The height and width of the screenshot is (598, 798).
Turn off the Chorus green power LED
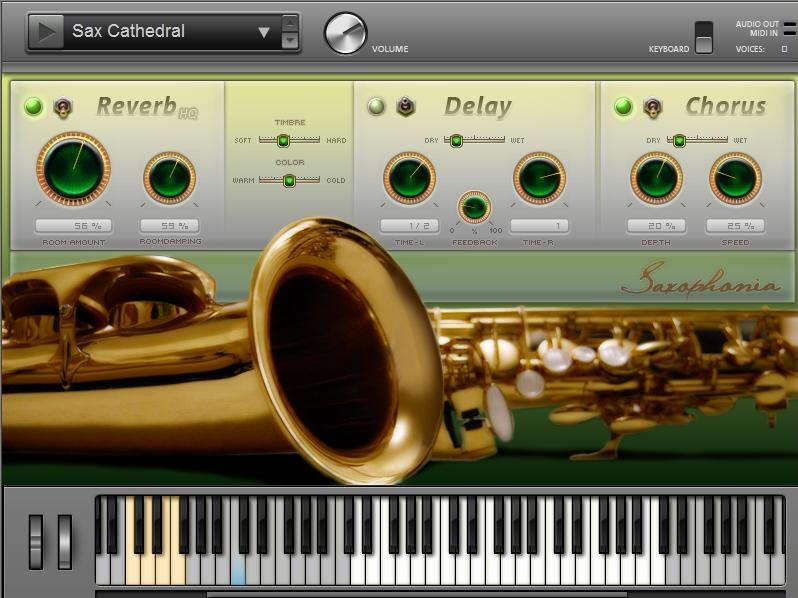tap(623, 107)
